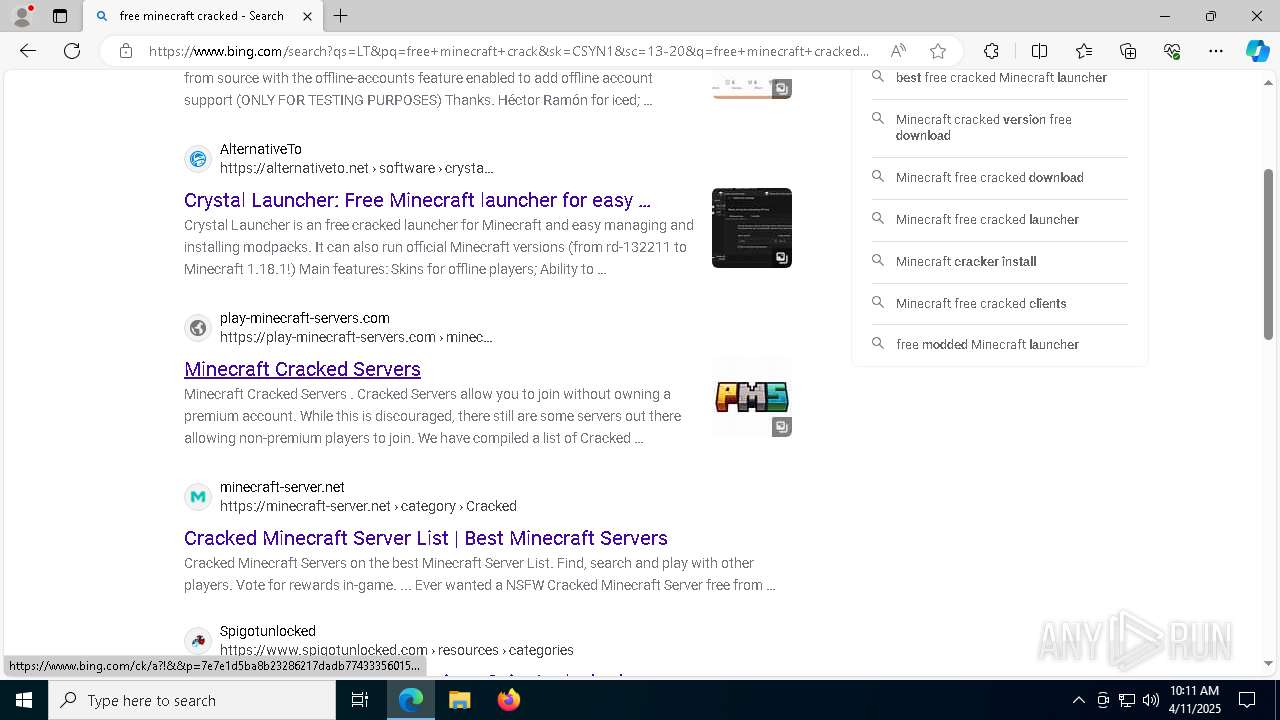Select the 'free minecraft cracked - Search' tab
The width and height of the screenshot is (1280, 720).
202,16
